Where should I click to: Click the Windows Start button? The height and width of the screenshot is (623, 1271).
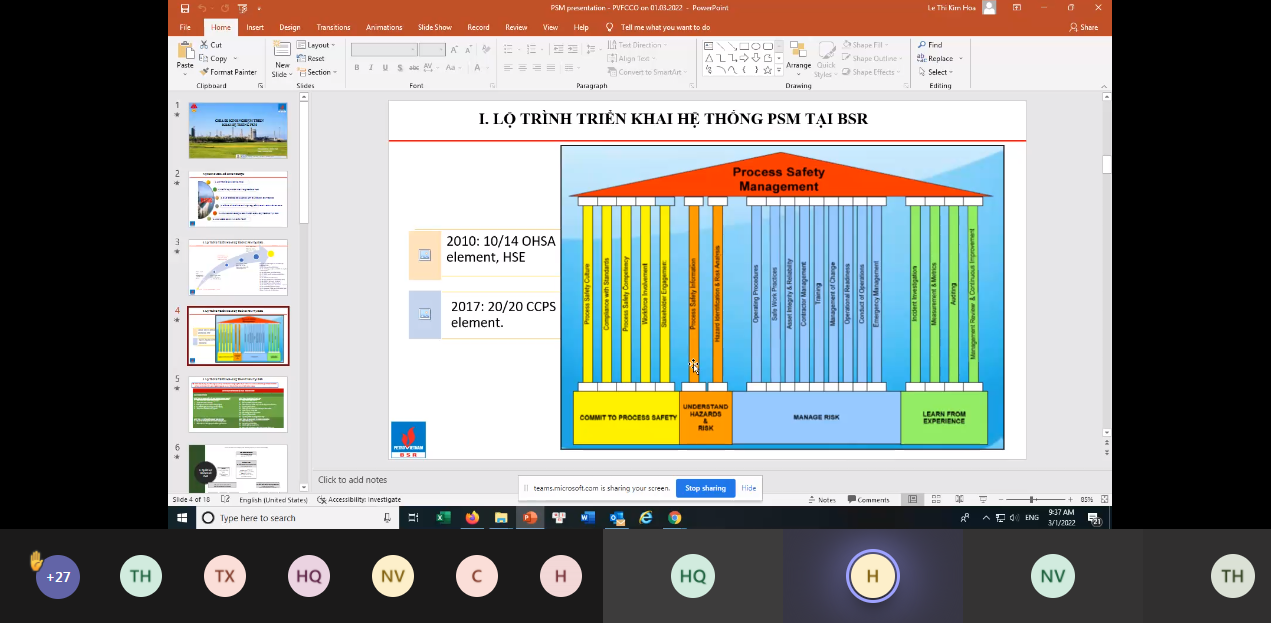point(182,517)
